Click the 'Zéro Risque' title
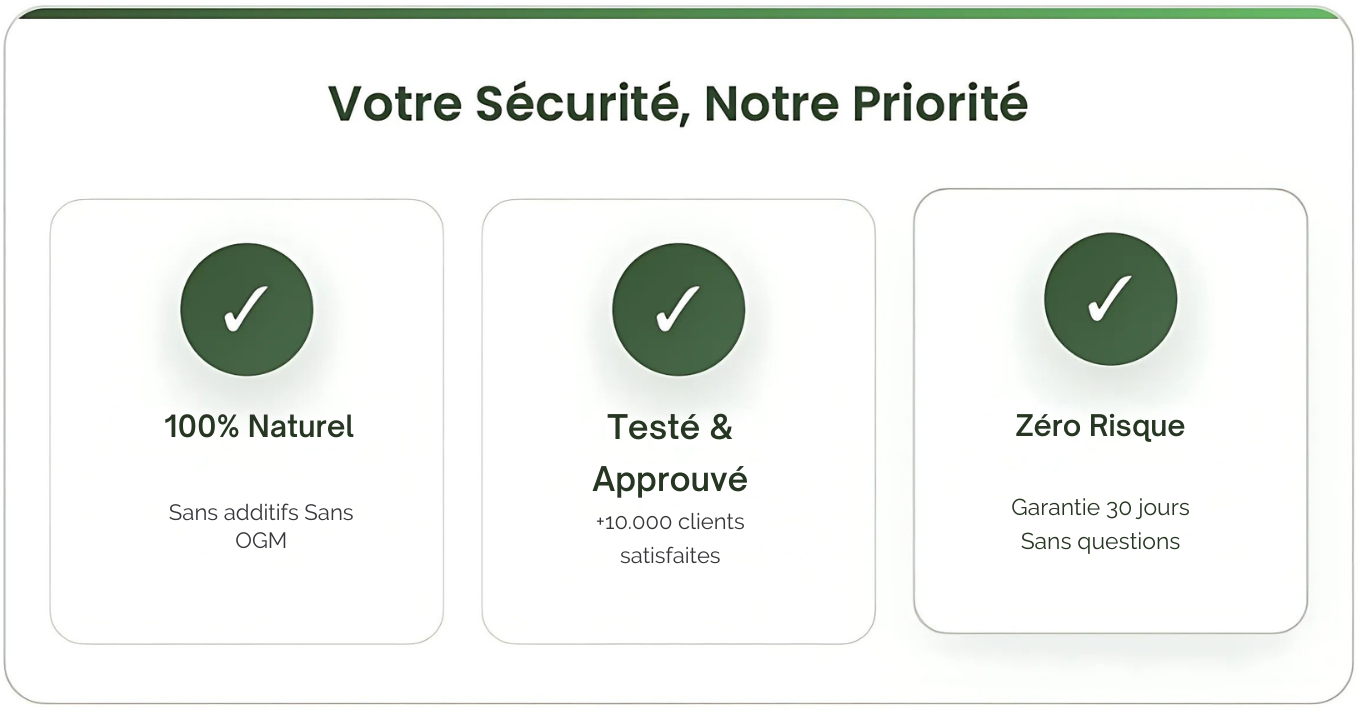 tap(1100, 426)
